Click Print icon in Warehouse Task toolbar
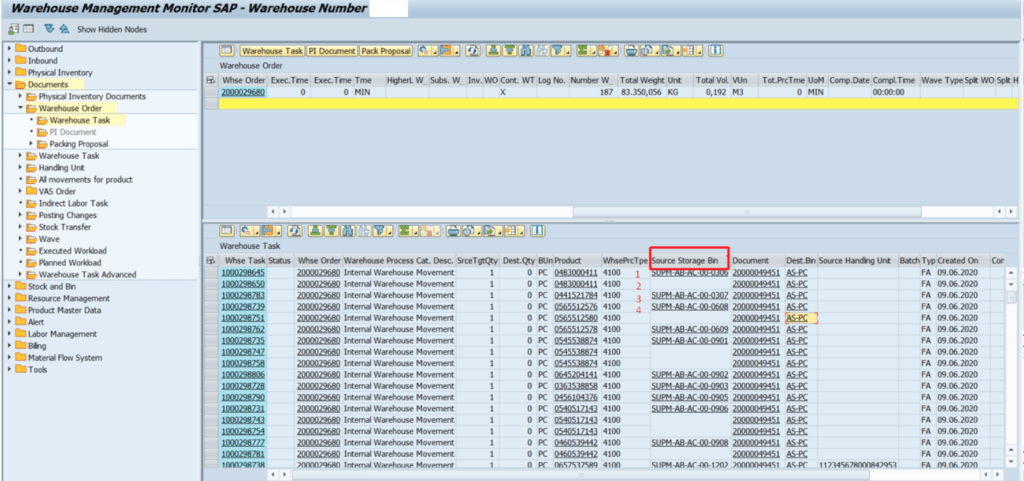 455,231
